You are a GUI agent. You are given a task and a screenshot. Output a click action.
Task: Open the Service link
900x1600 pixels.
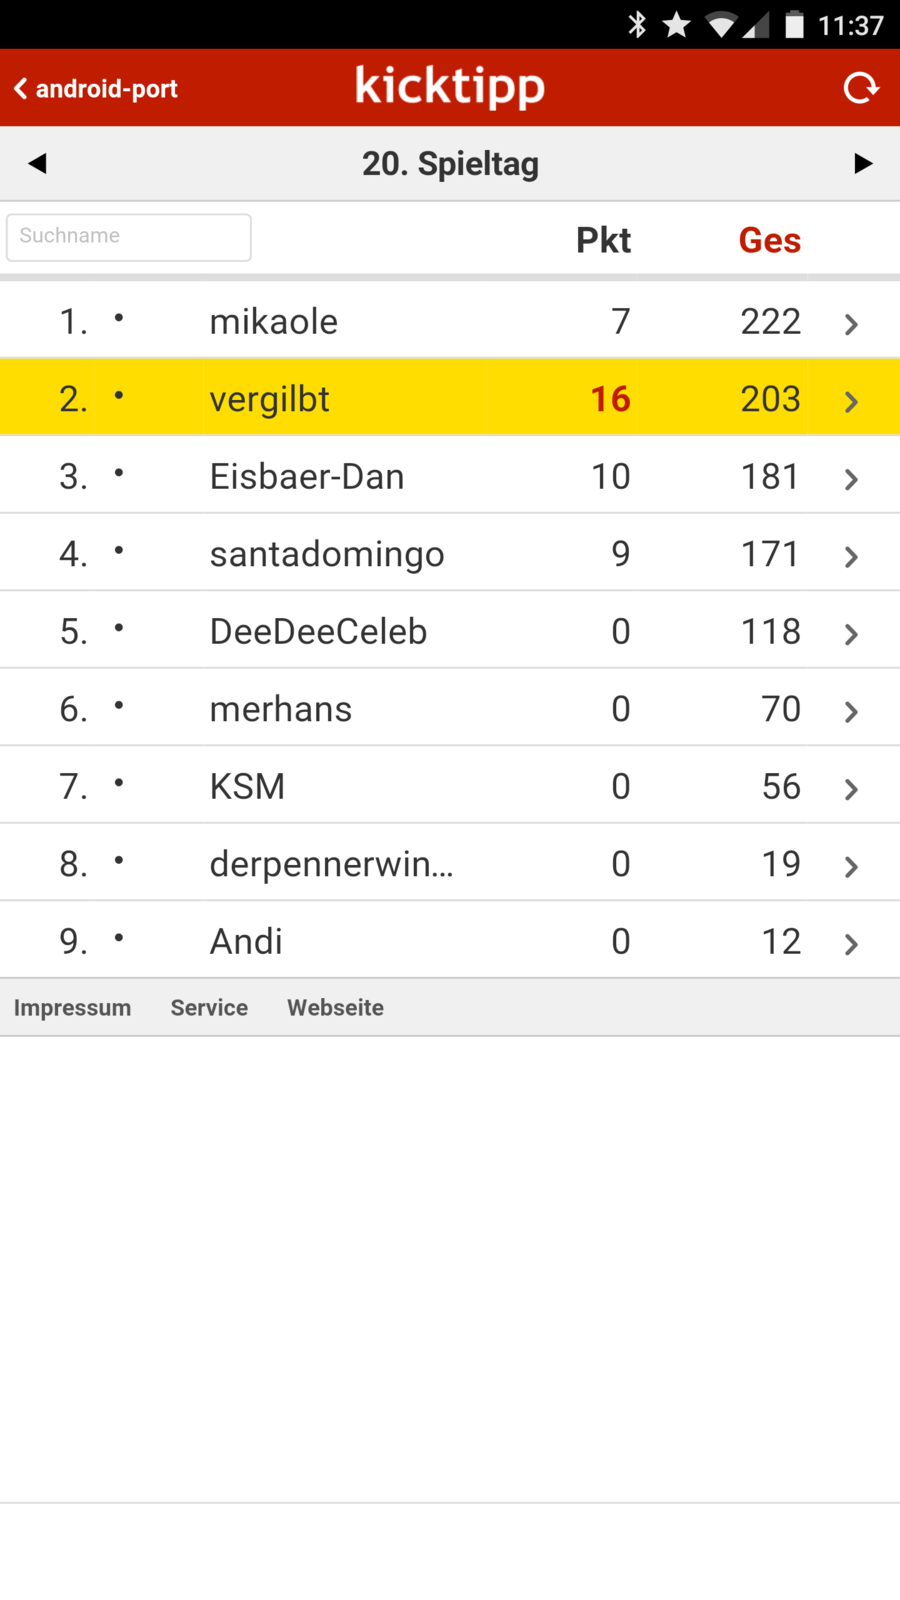tap(209, 1007)
